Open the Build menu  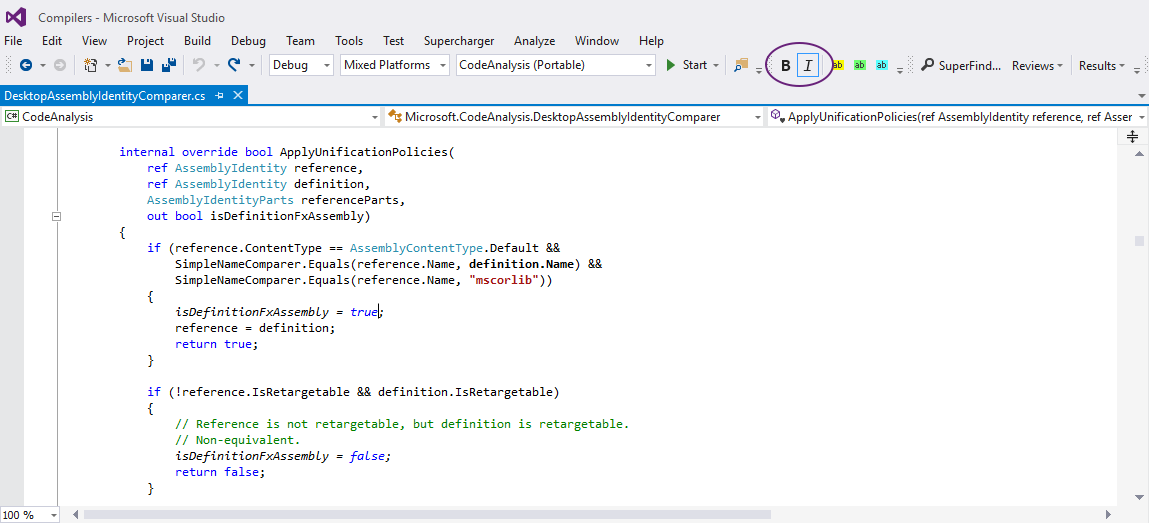pyautogui.click(x=197, y=41)
